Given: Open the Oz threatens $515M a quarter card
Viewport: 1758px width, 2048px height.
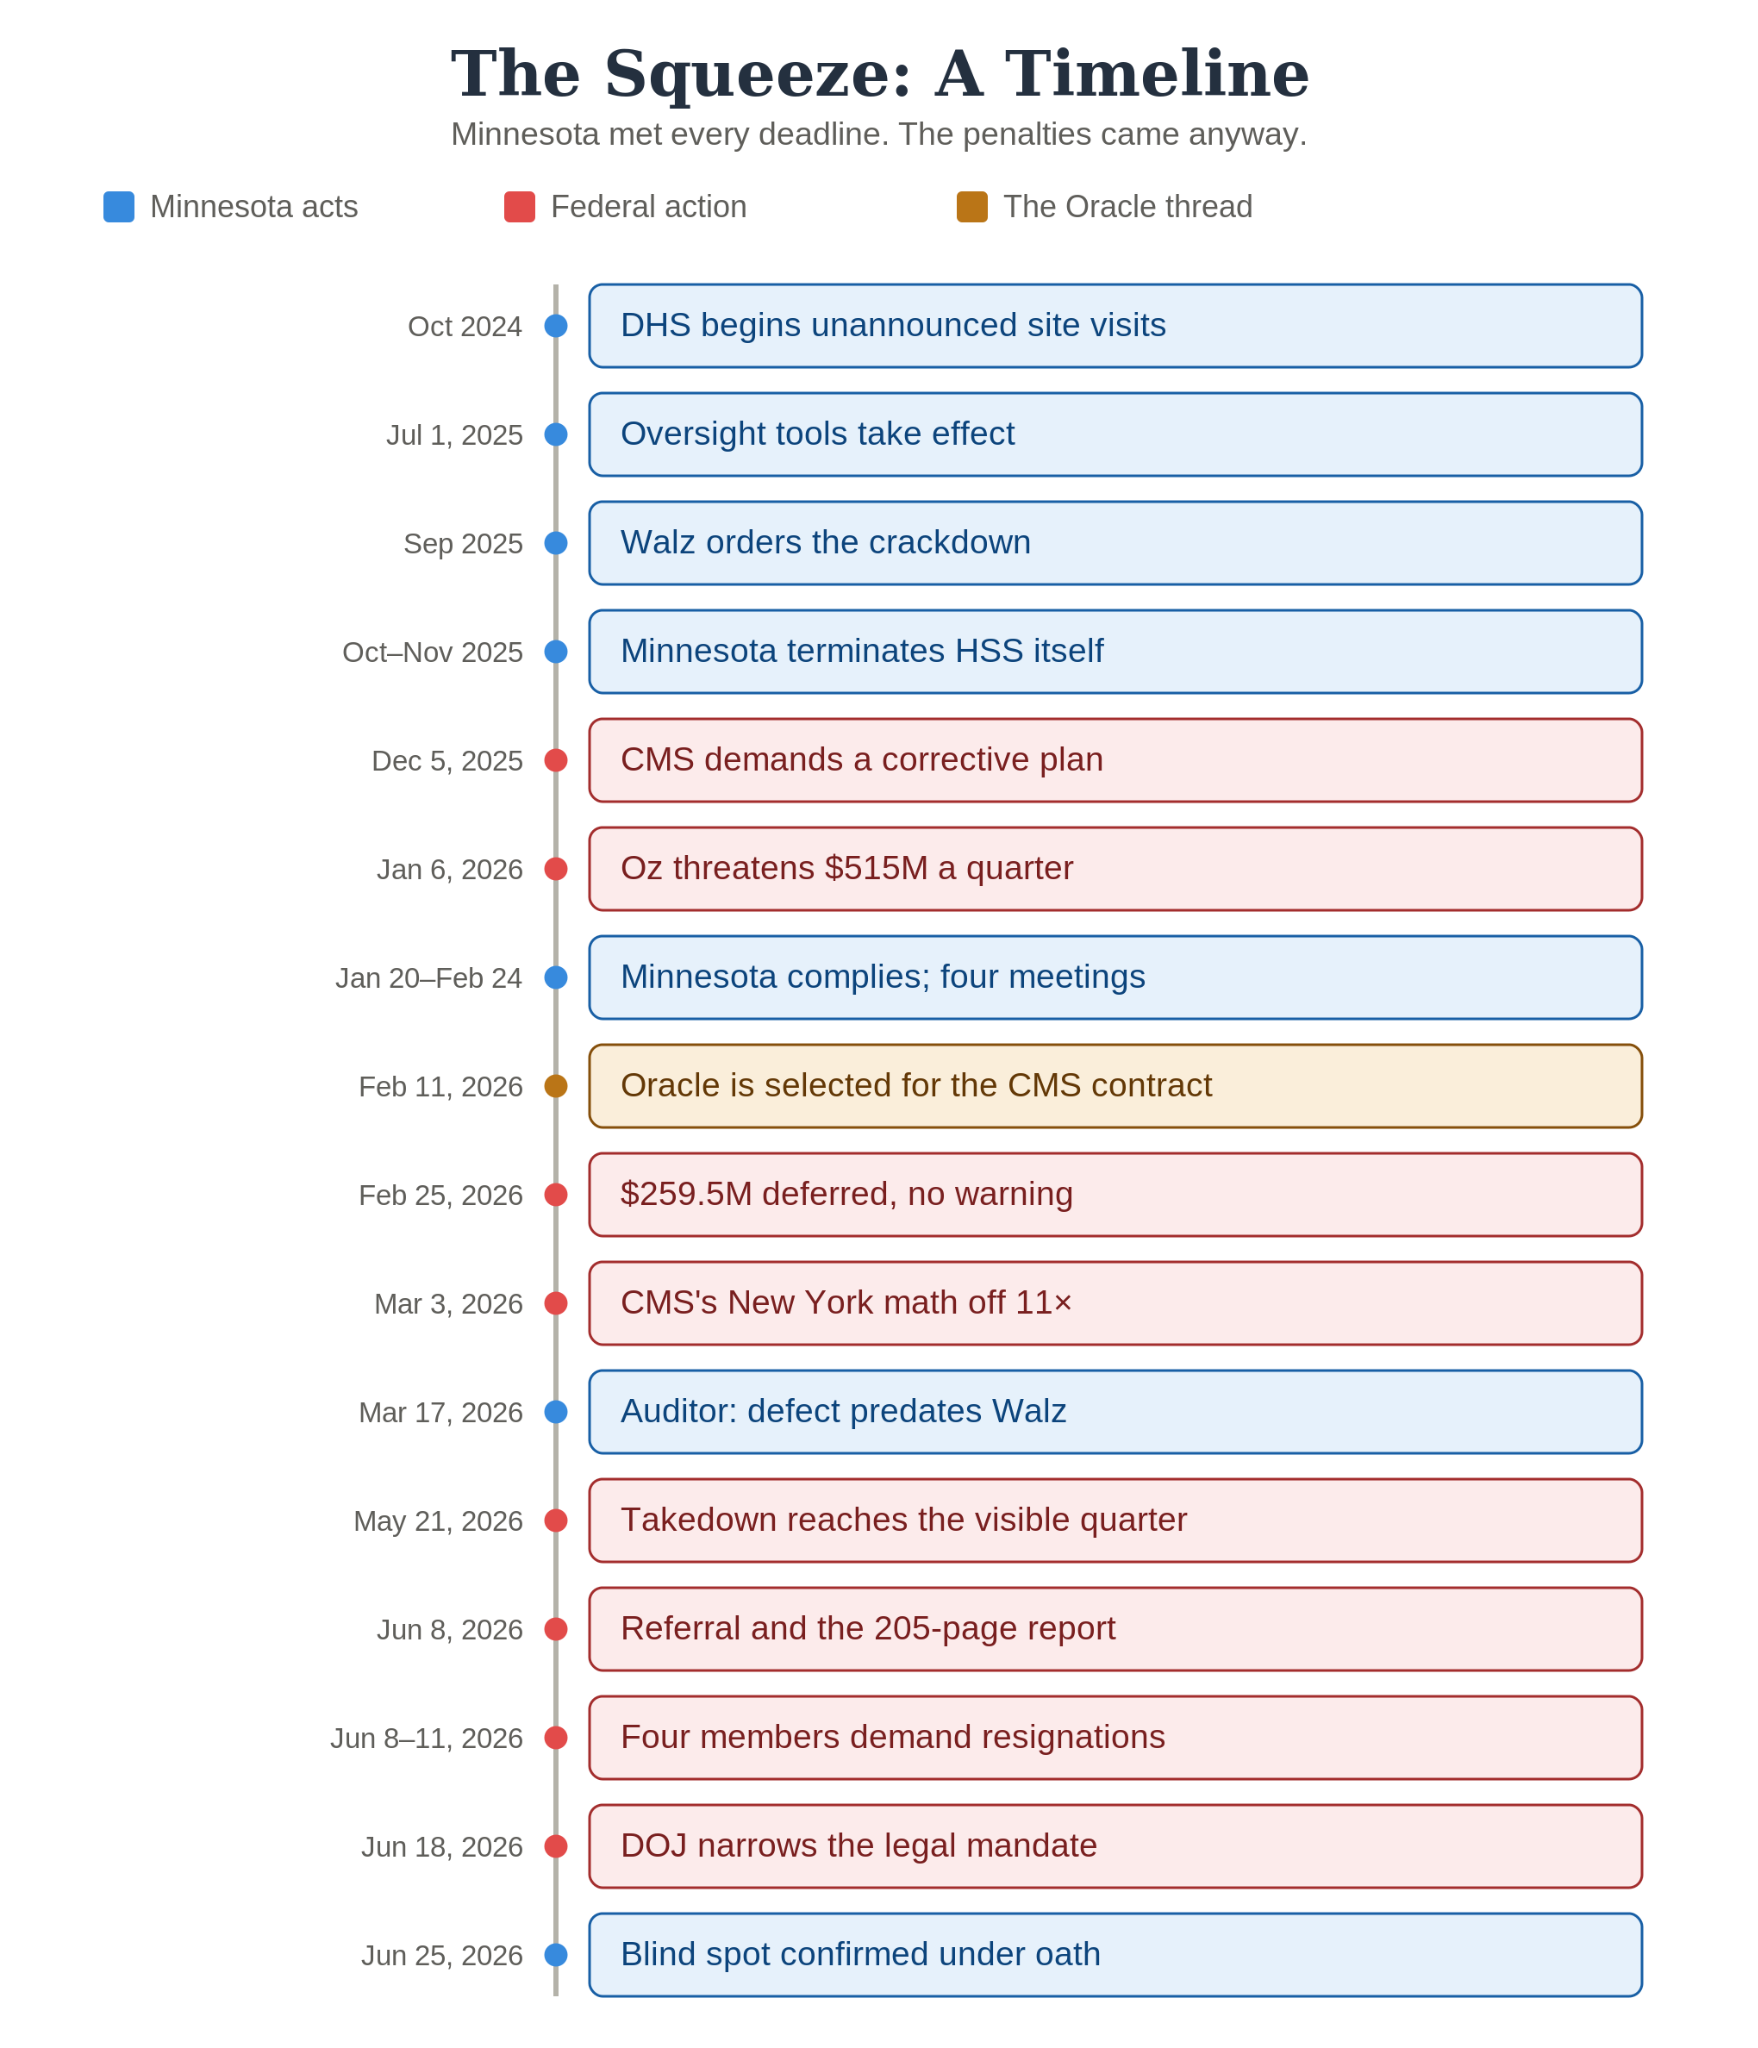Looking at the screenshot, I should click(1115, 869).
